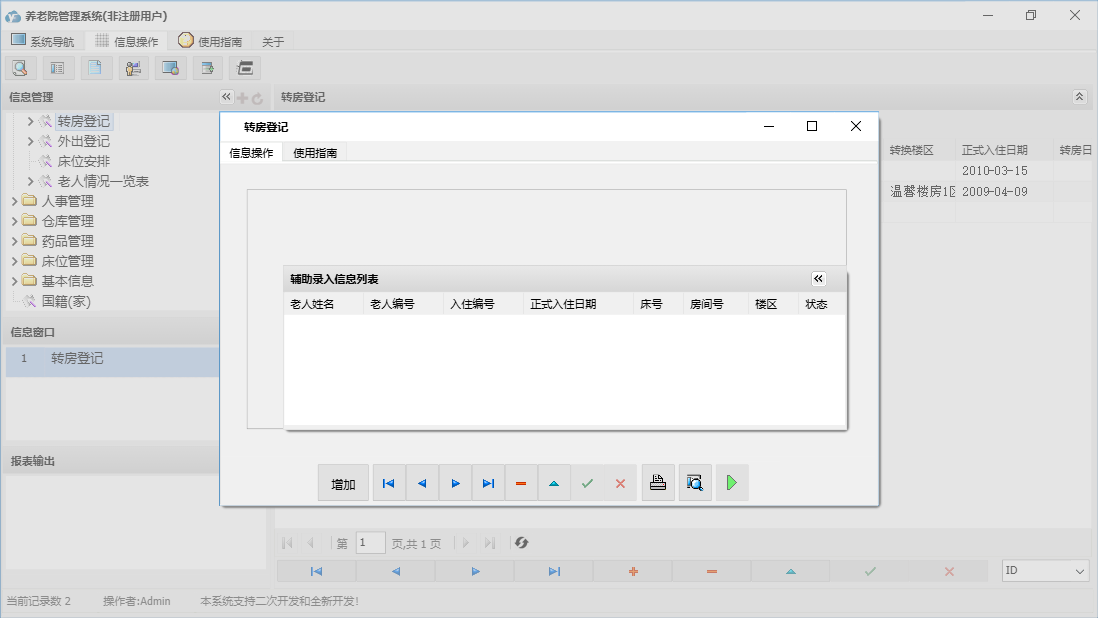Click the search document icon in the main toolbar

20,68
